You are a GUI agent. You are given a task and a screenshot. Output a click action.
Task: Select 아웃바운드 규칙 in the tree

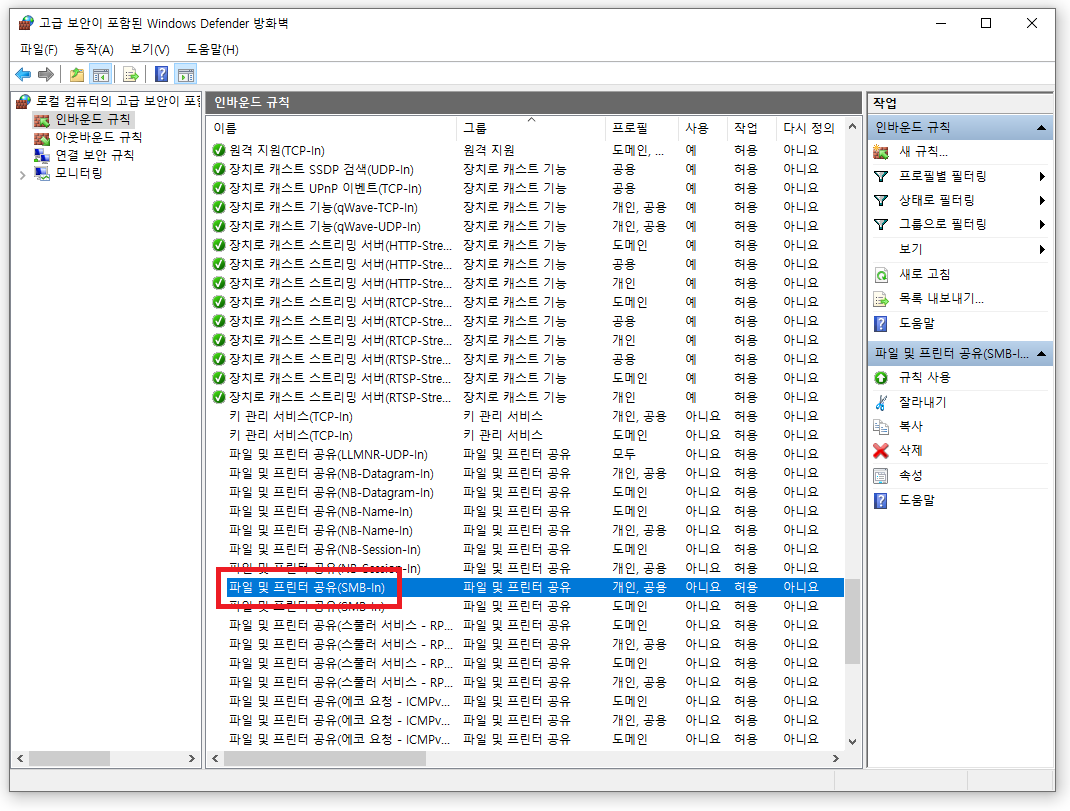pos(98,137)
